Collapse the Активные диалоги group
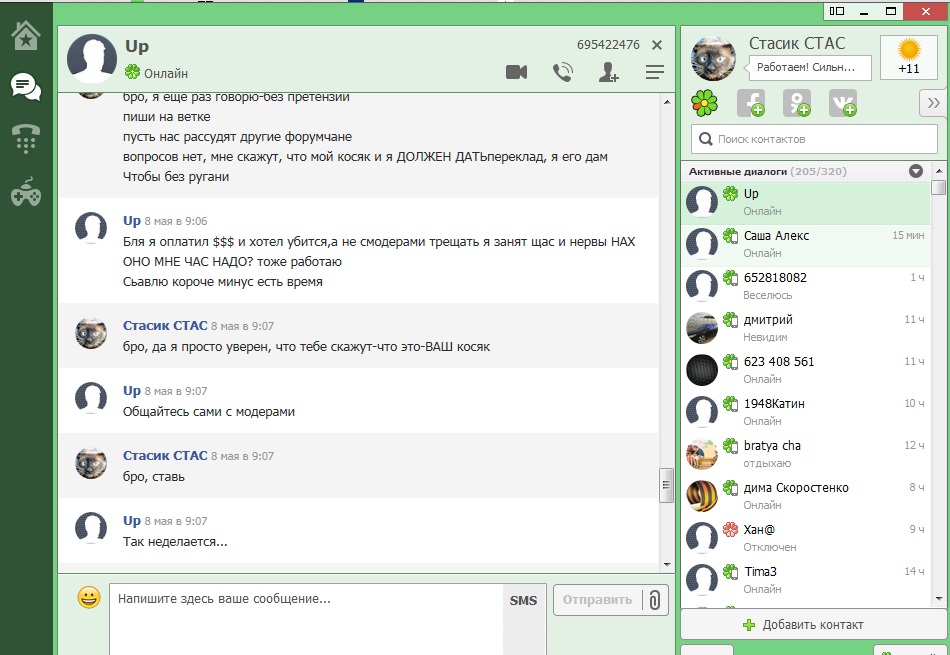950x655 pixels. coord(915,171)
